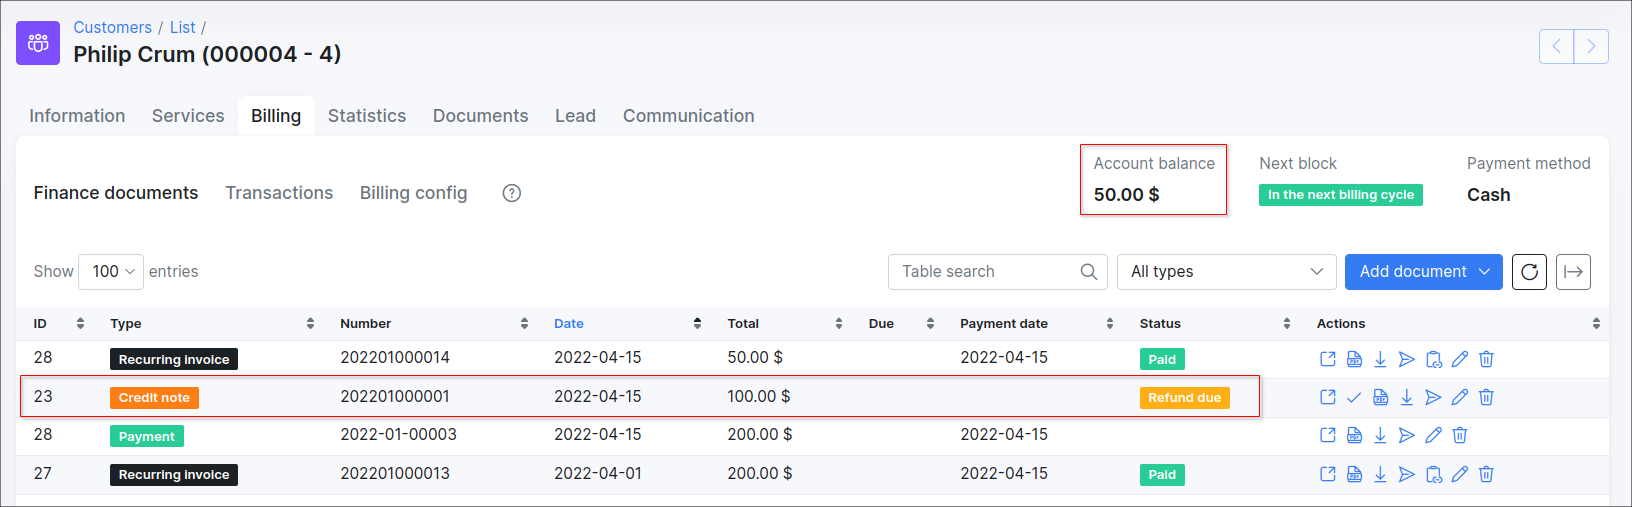Go to next customer arrow
The height and width of the screenshot is (507, 1632).
(x=1591, y=46)
